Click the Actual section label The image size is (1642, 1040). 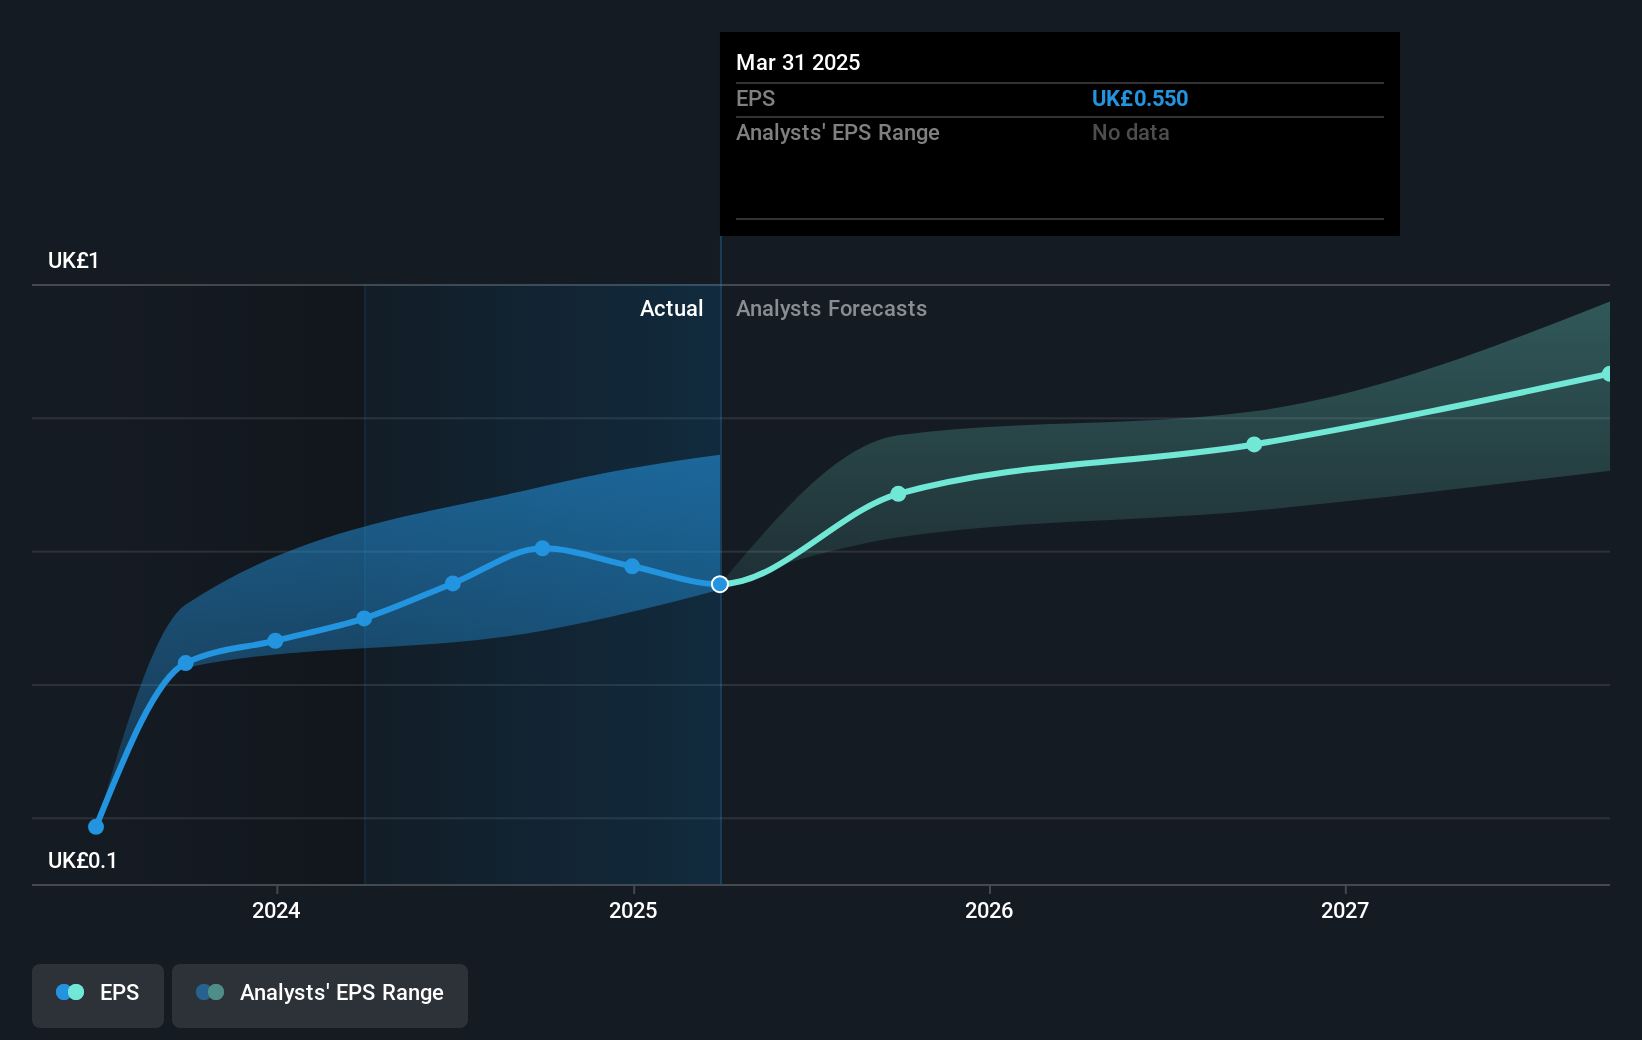click(x=671, y=309)
